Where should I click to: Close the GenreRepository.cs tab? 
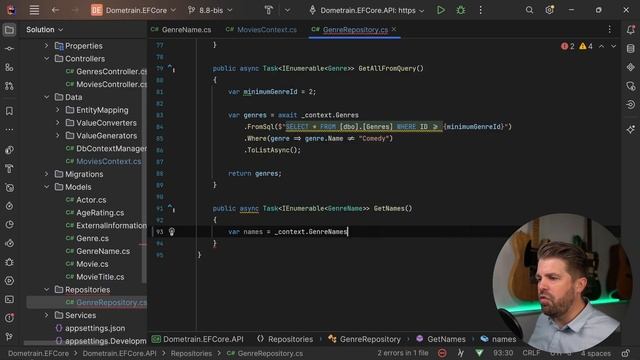coord(394,29)
